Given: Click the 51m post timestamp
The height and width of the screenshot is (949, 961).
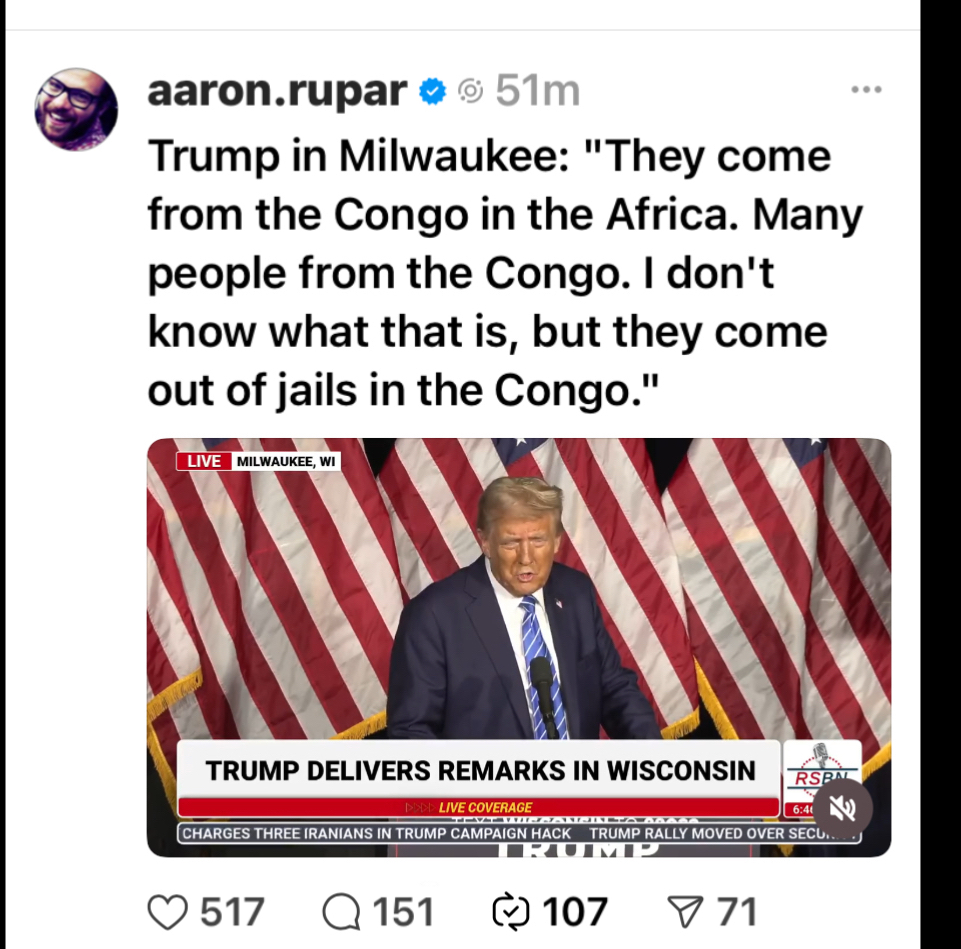Looking at the screenshot, I should point(537,91).
